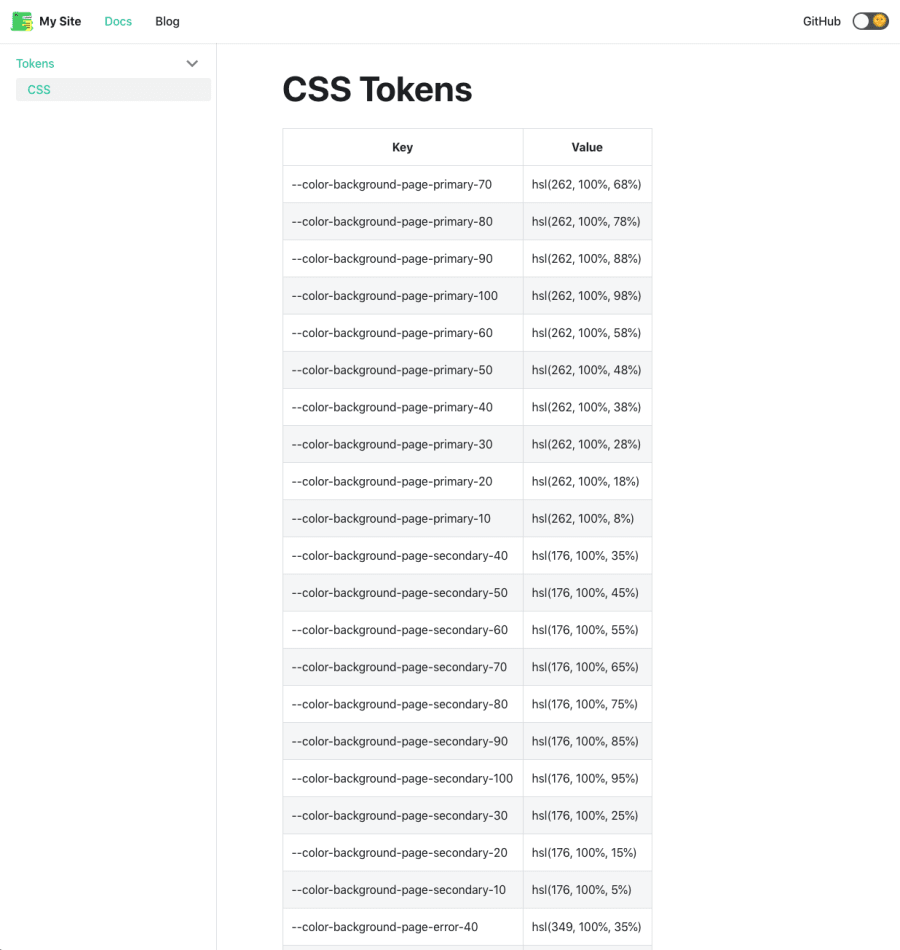Click the hsl(349, 100%, 35%) value cell
Image resolution: width=900 pixels, height=950 pixels.
point(587,926)
